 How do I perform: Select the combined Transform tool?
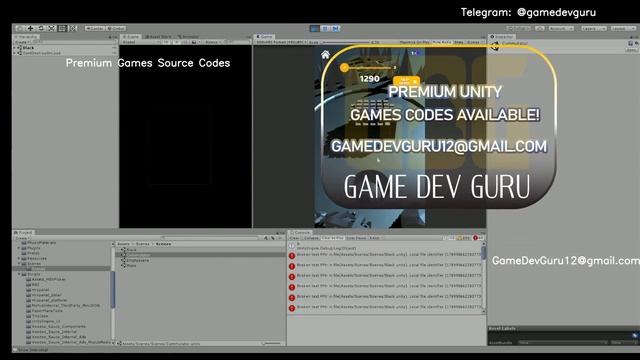[x=73, y=28]
